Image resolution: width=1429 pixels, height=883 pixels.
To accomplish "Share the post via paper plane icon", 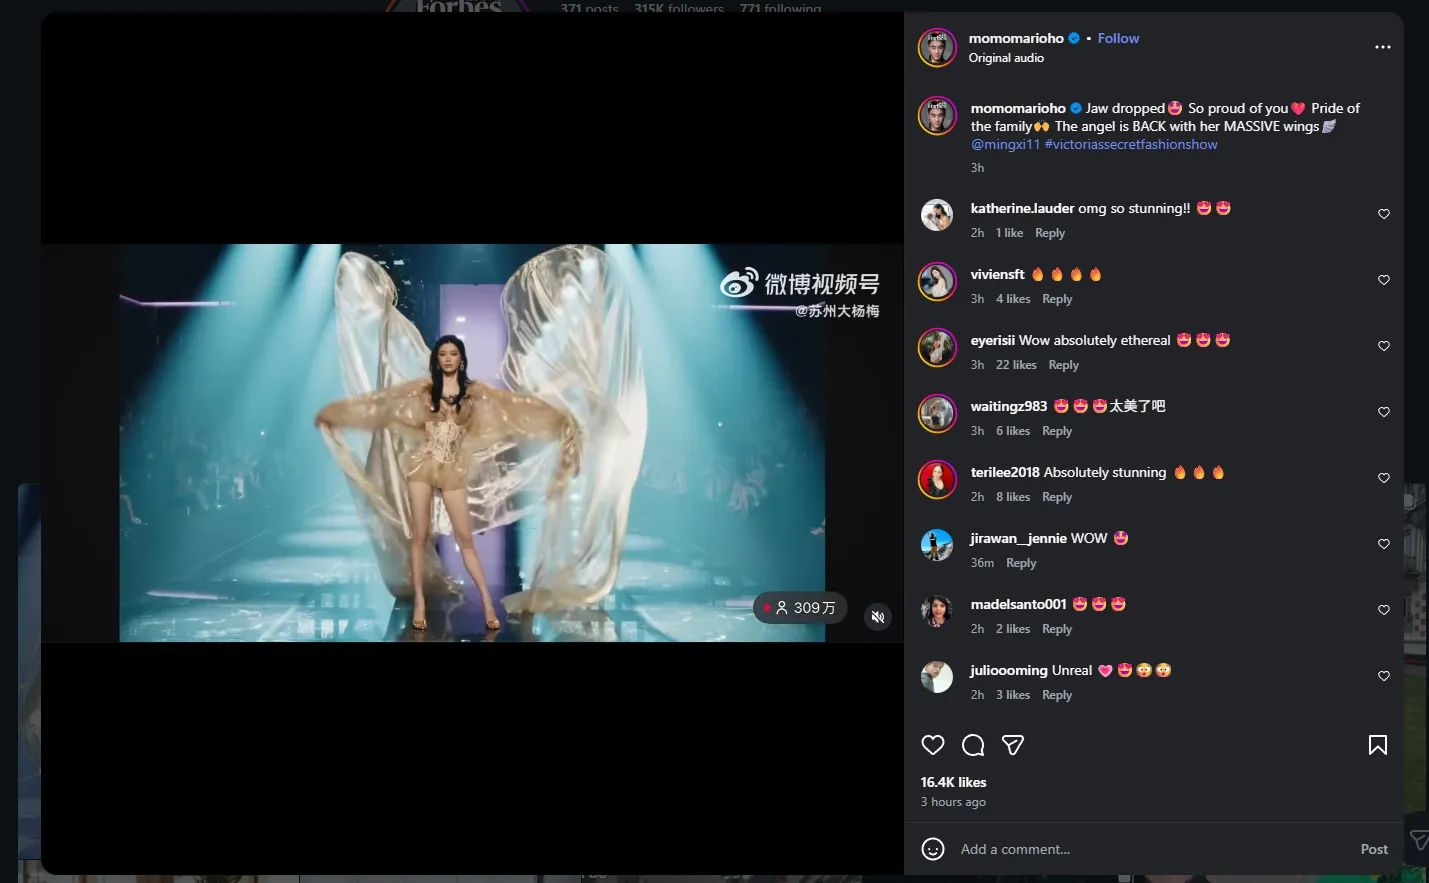I will coord(1013,745).
